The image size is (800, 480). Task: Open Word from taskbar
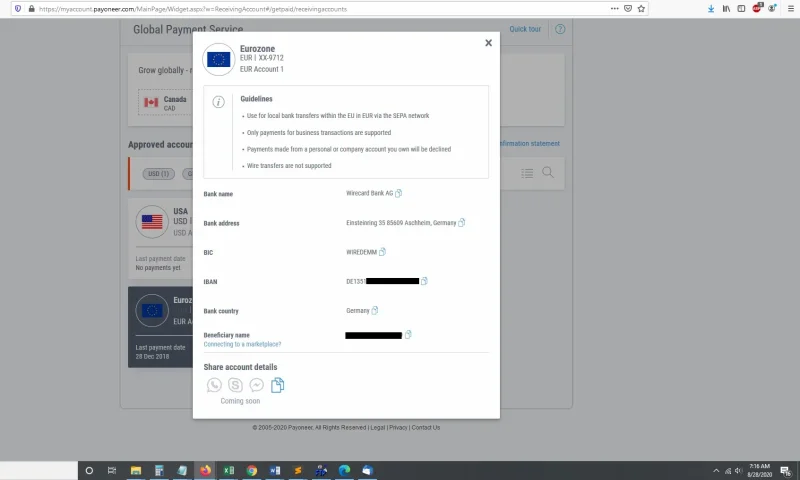(275, 470)
